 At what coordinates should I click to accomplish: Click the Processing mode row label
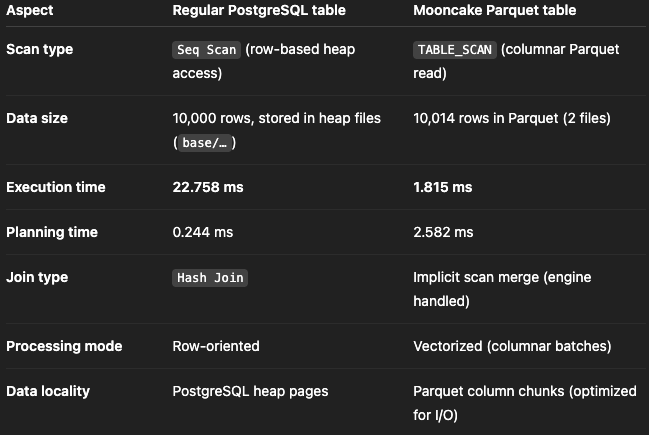pyautogui.click(x=64, y=346)
